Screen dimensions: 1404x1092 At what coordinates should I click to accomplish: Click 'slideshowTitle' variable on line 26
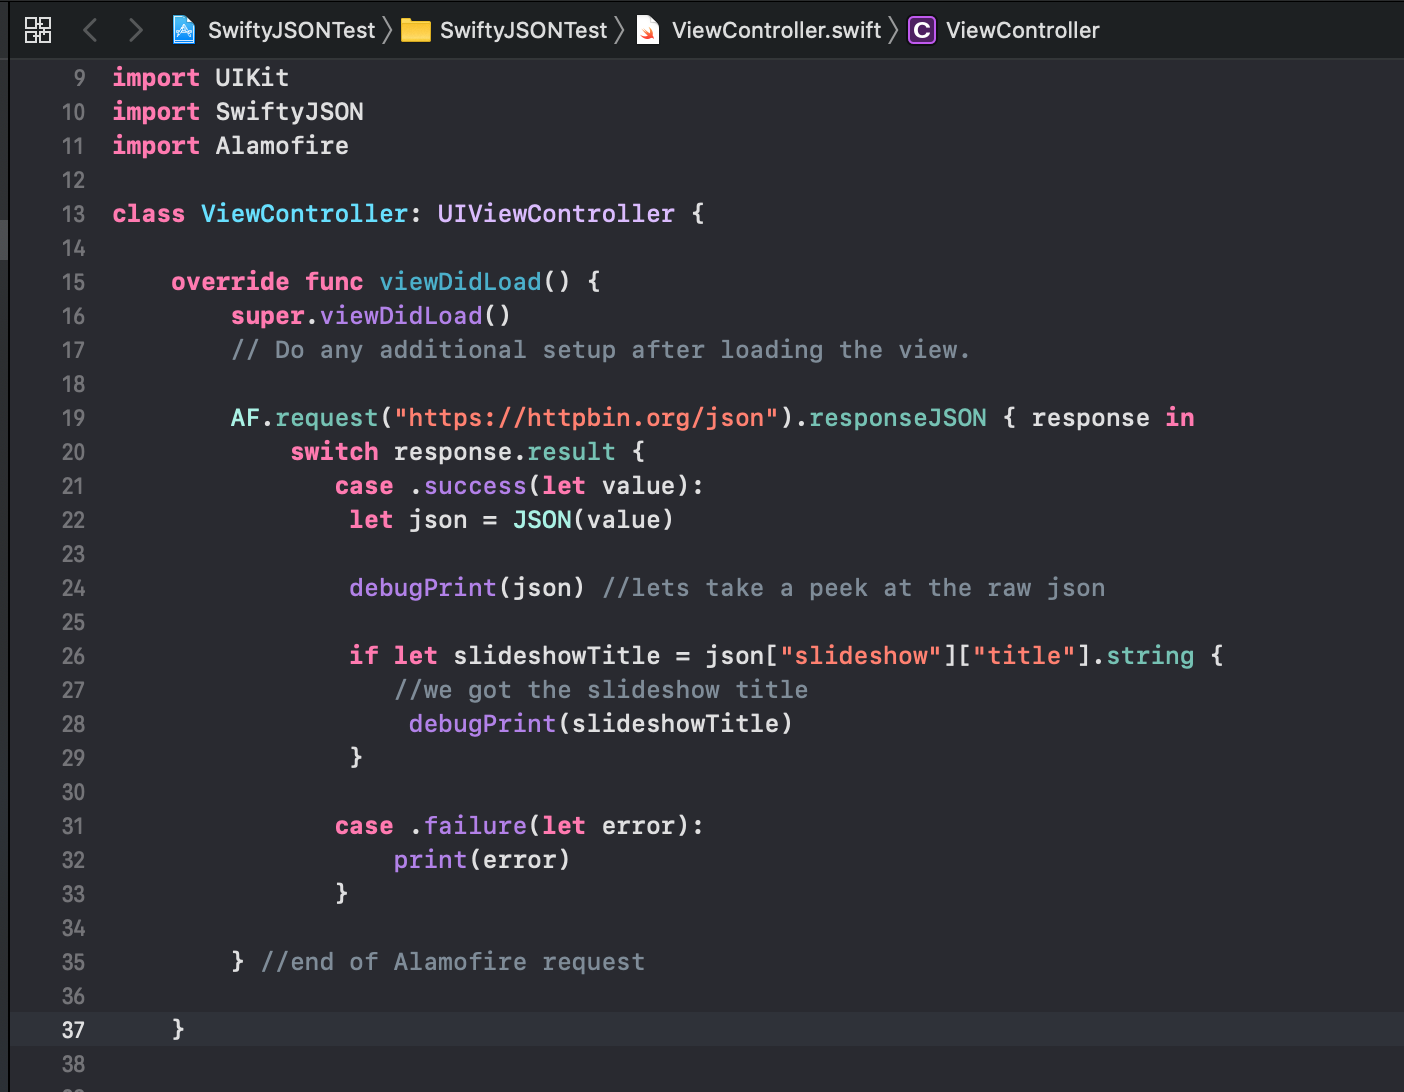click(556, 655)
